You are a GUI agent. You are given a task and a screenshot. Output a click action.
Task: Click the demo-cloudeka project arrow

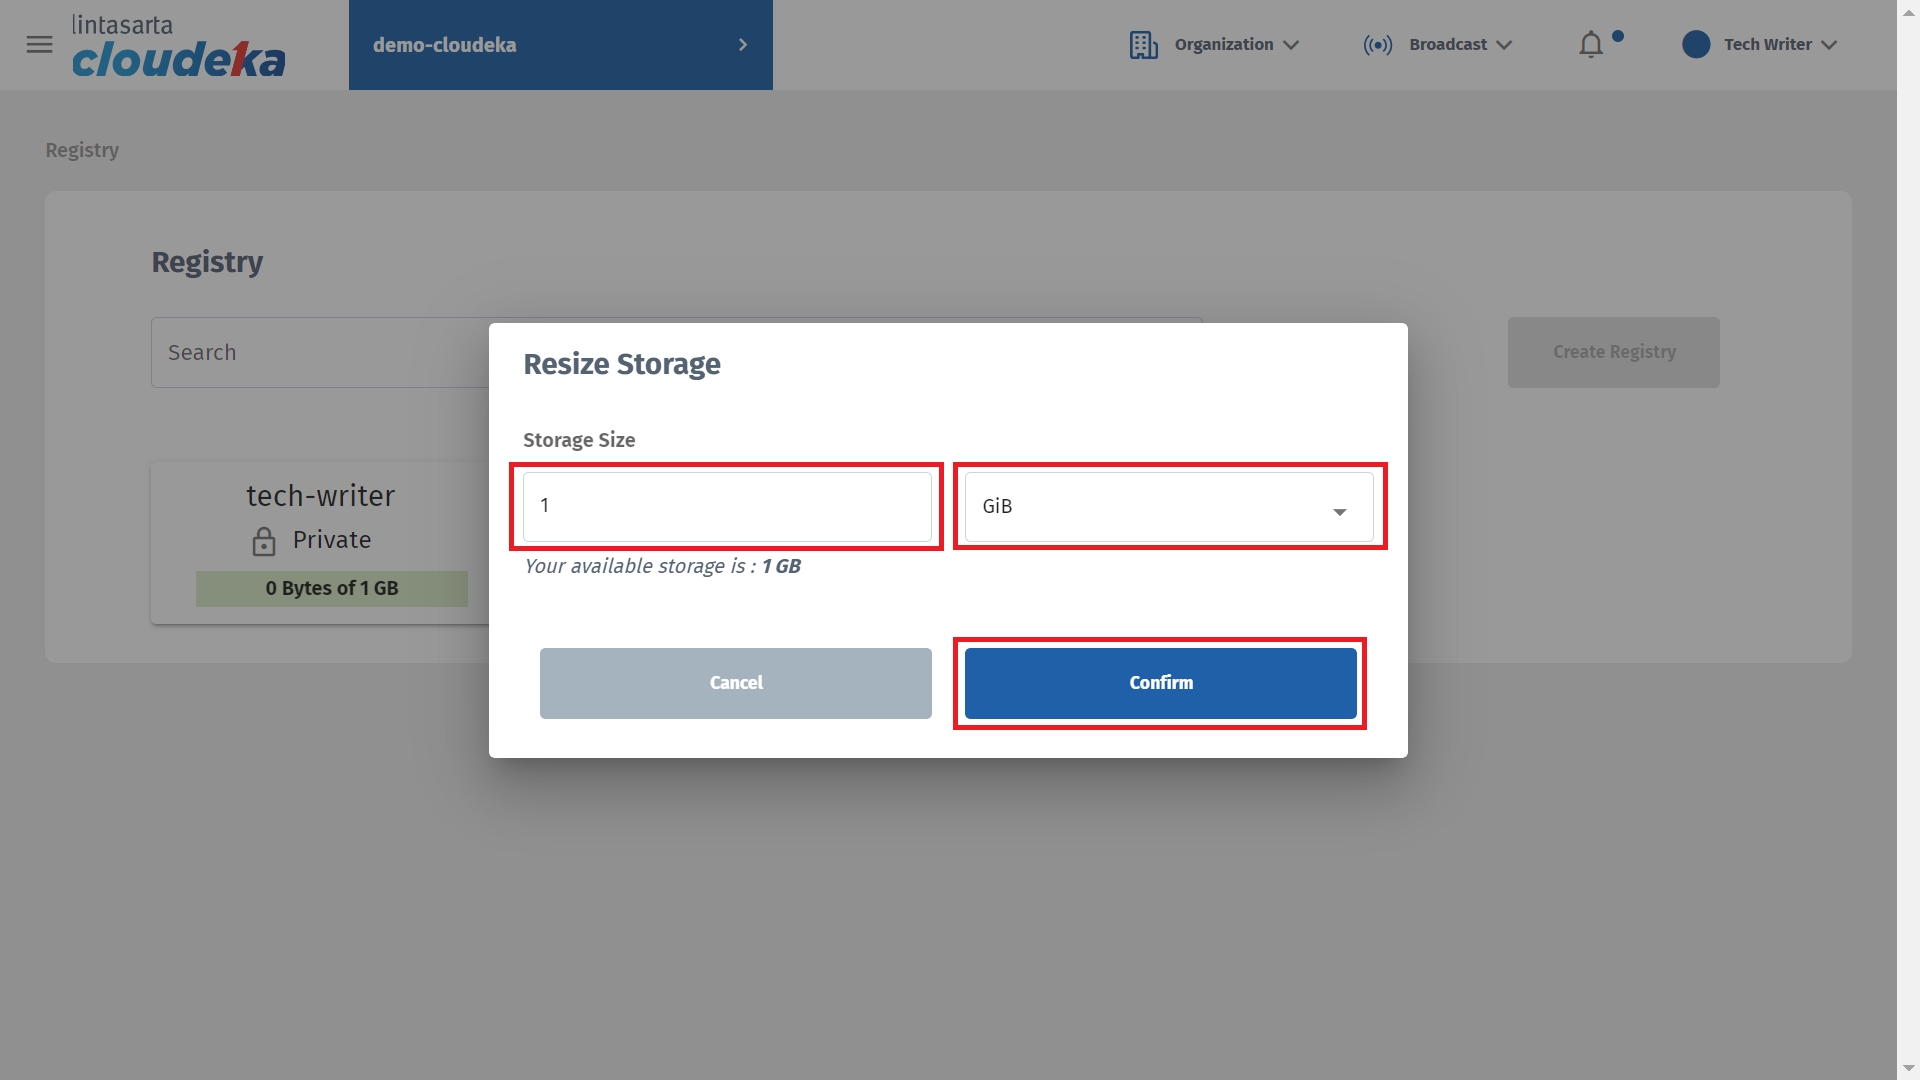pos(742,45)
